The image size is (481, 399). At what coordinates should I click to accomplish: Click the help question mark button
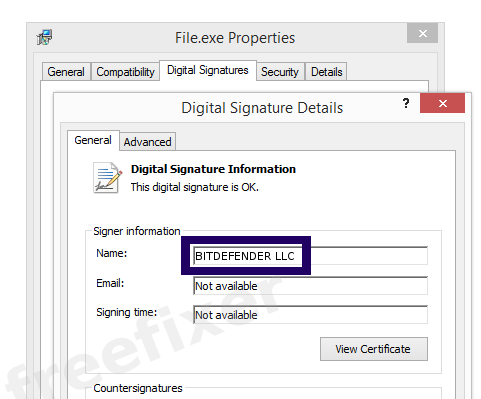coord(406,103)
